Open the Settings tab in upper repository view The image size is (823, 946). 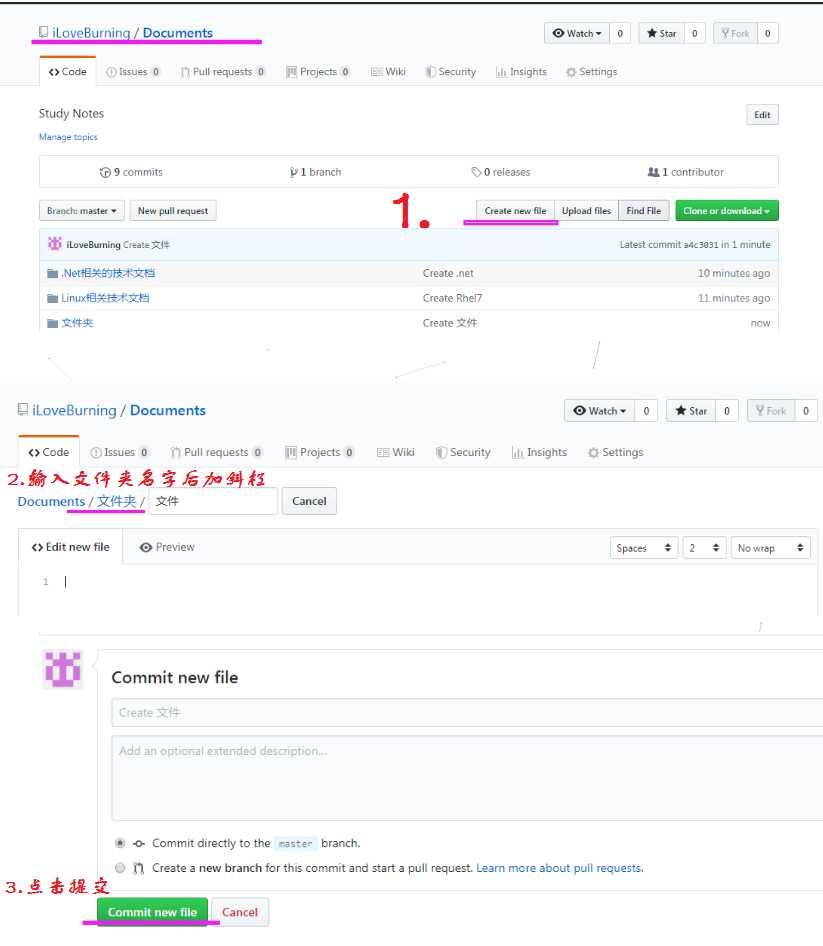(592, 72)
